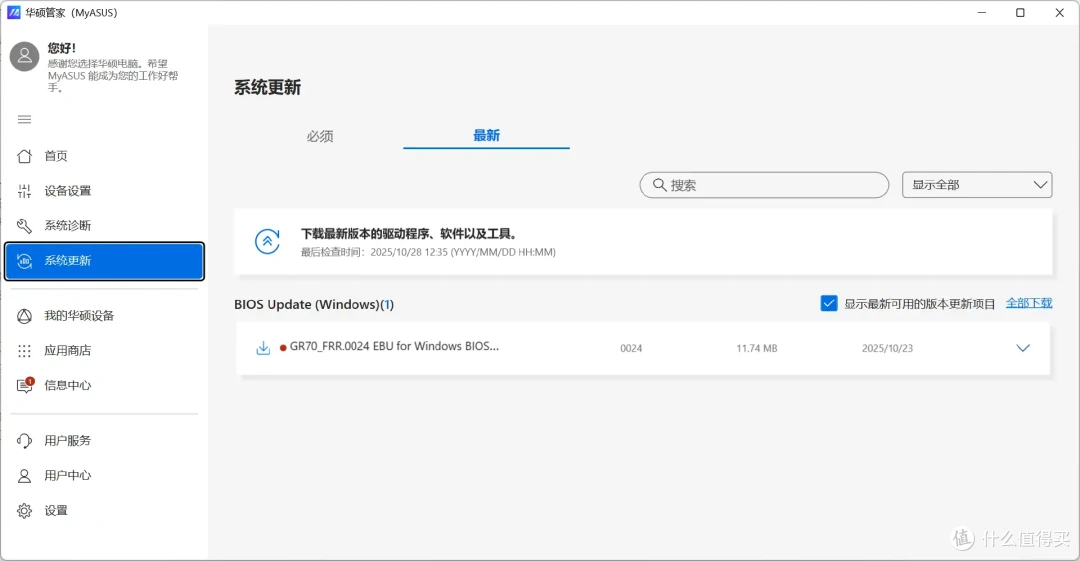This screenshot has width=1080, height=561.
Task: Download GR70_FRR.0024 BIOS via download icon
Action: [263, 348]
